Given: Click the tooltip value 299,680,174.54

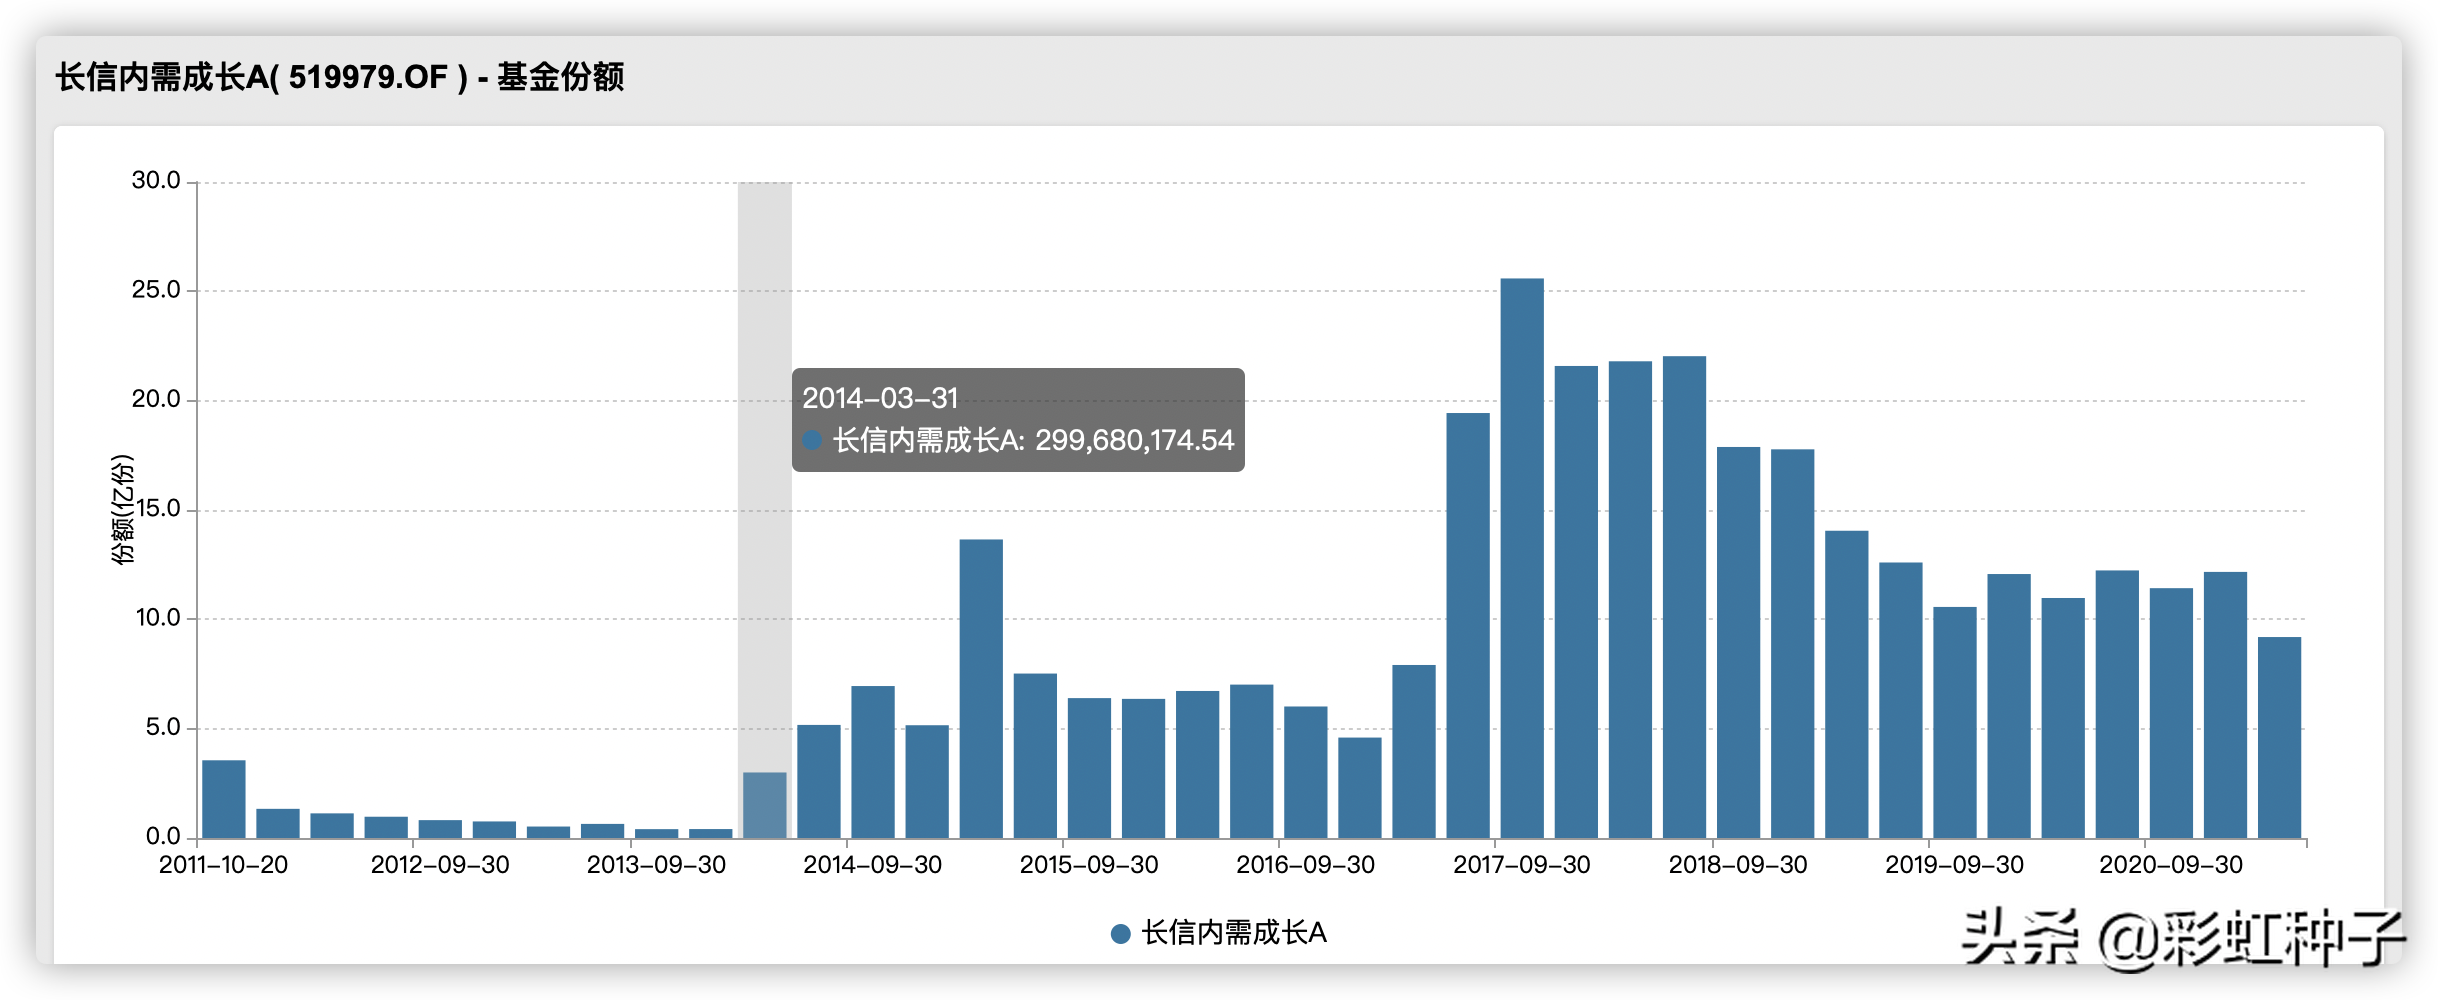Looking at the screenshot, I should [1135, 440].
